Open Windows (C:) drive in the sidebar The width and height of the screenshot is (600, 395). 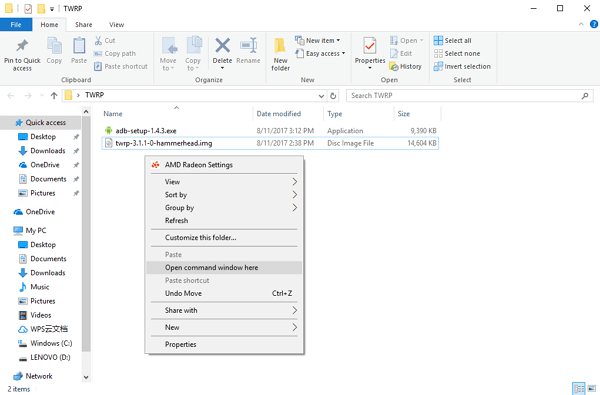click(x=45, y=343)
